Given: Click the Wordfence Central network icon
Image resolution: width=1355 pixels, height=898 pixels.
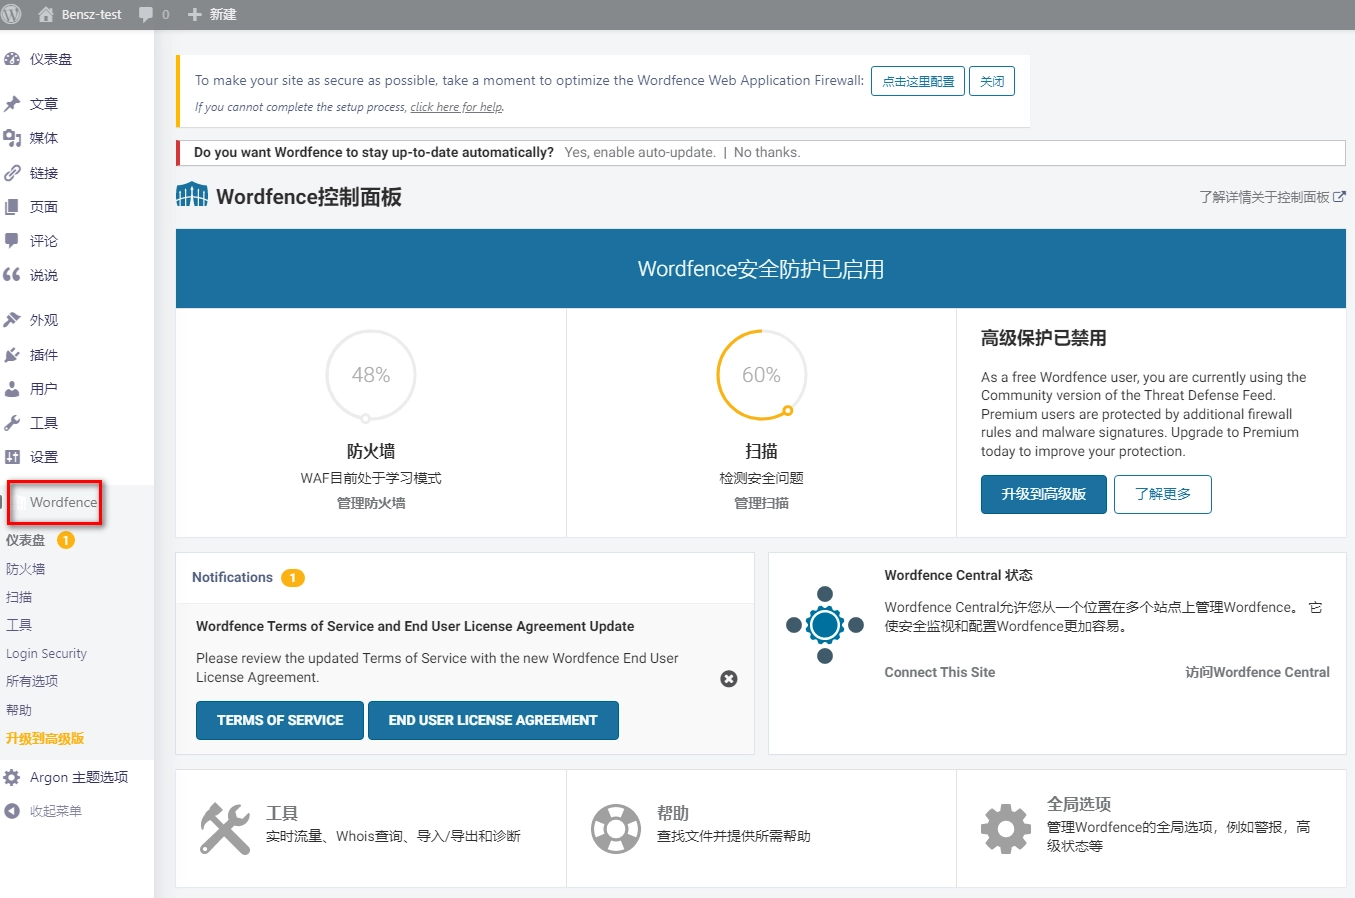Looking at the screenshot, I should (x=825, y=625).
